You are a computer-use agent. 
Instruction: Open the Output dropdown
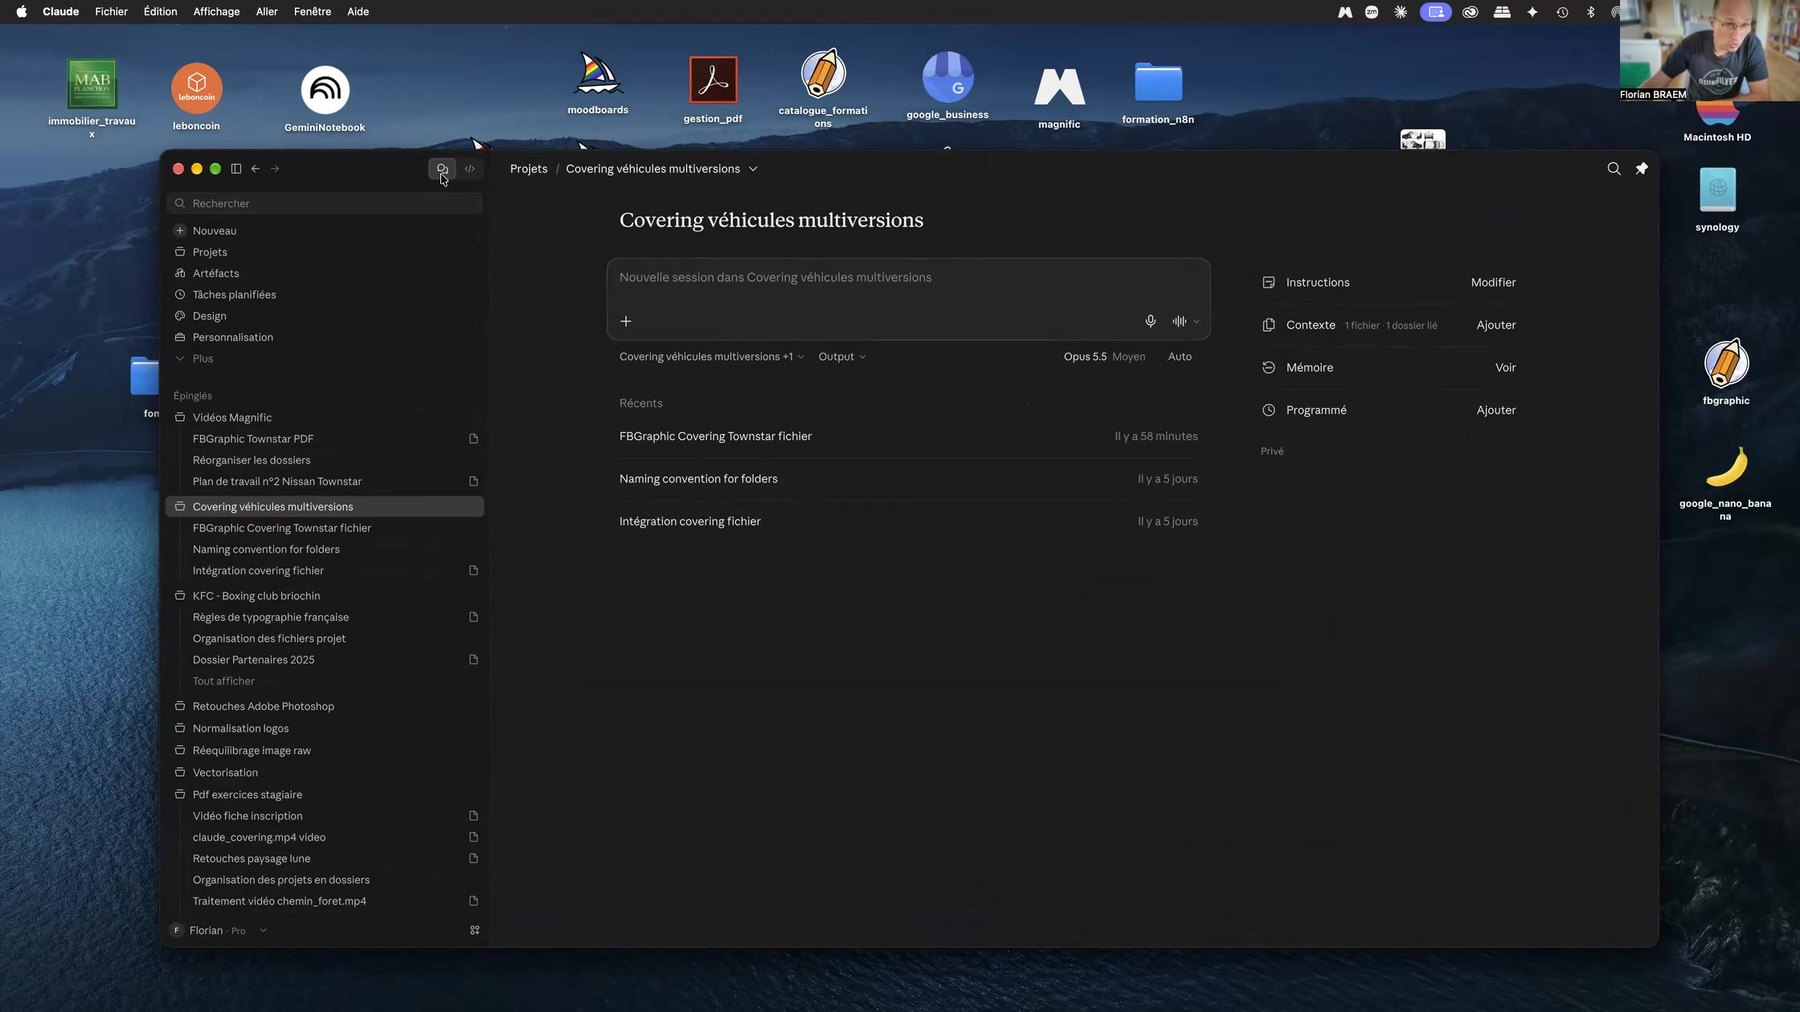pyautogui.click(x=842, y=357)
